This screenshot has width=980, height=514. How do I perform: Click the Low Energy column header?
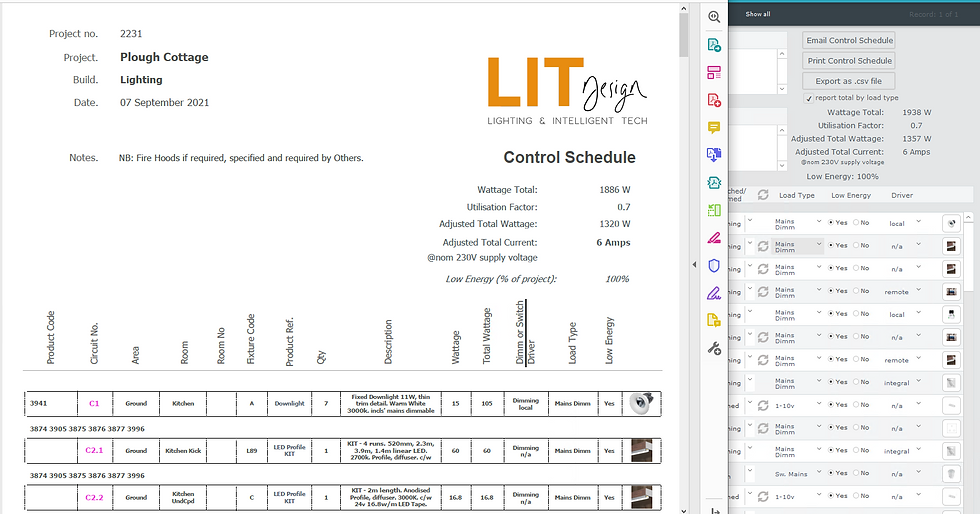coord(851,196)
